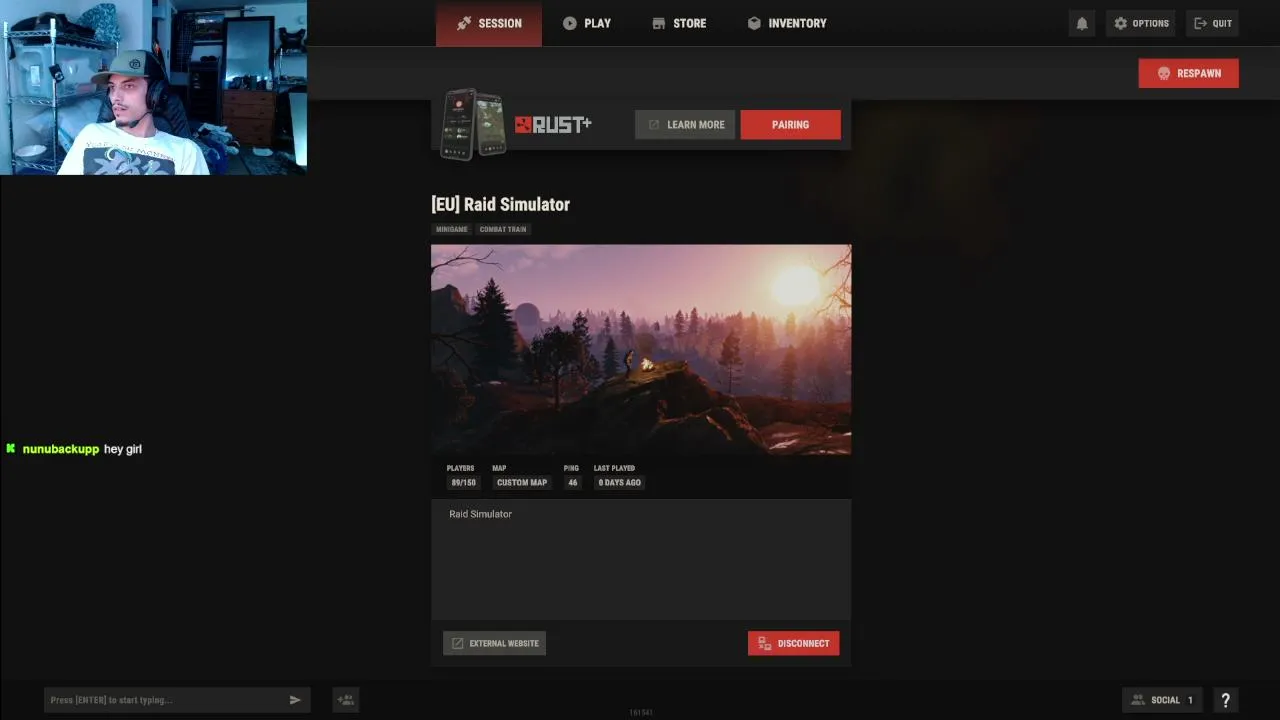This screenshot has width=1280, height=720.
Task: Switch to the Play tab
Action: 587,23
